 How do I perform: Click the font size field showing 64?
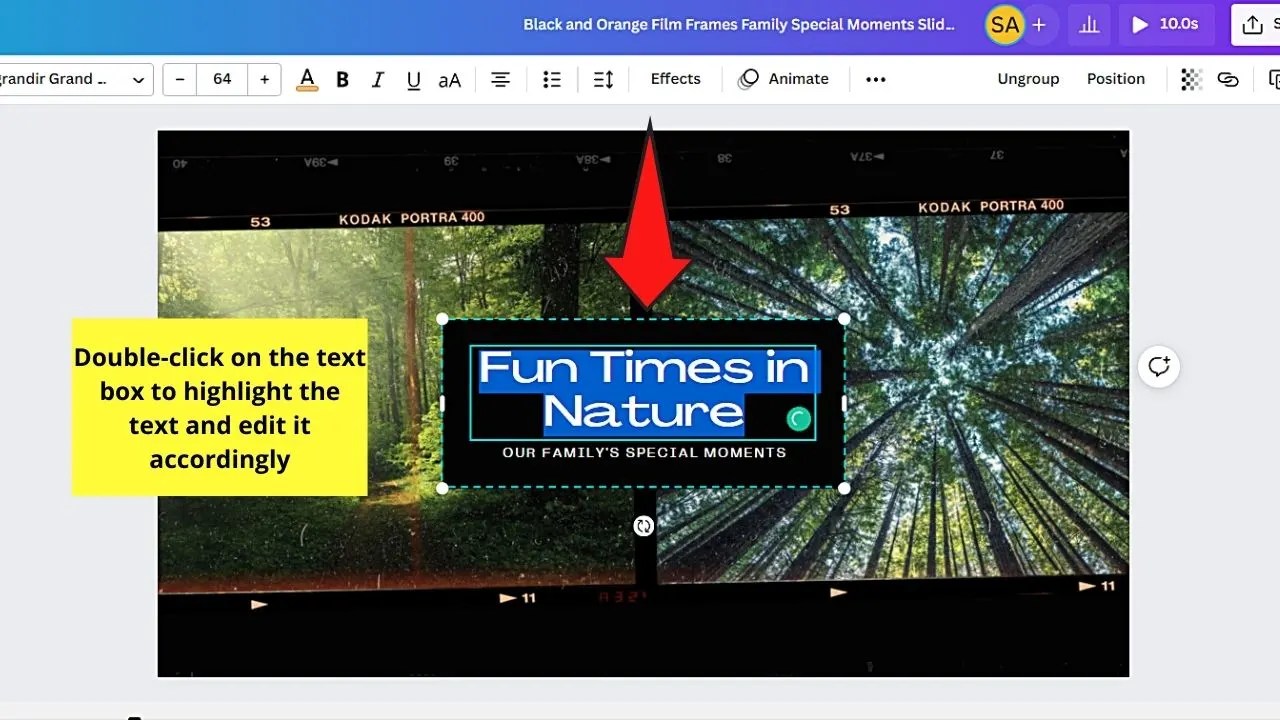pos(221,79)
